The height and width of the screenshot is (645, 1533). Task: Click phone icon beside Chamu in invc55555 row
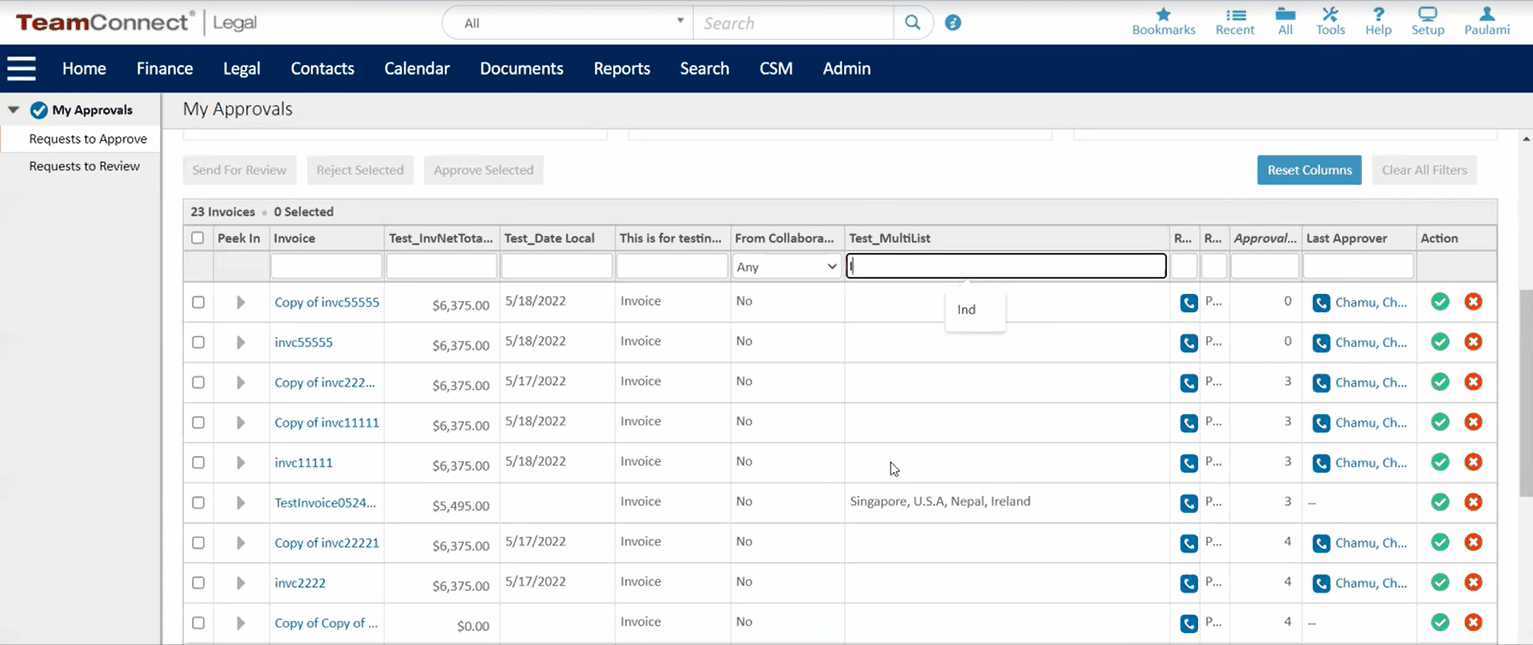(1321, 343)
